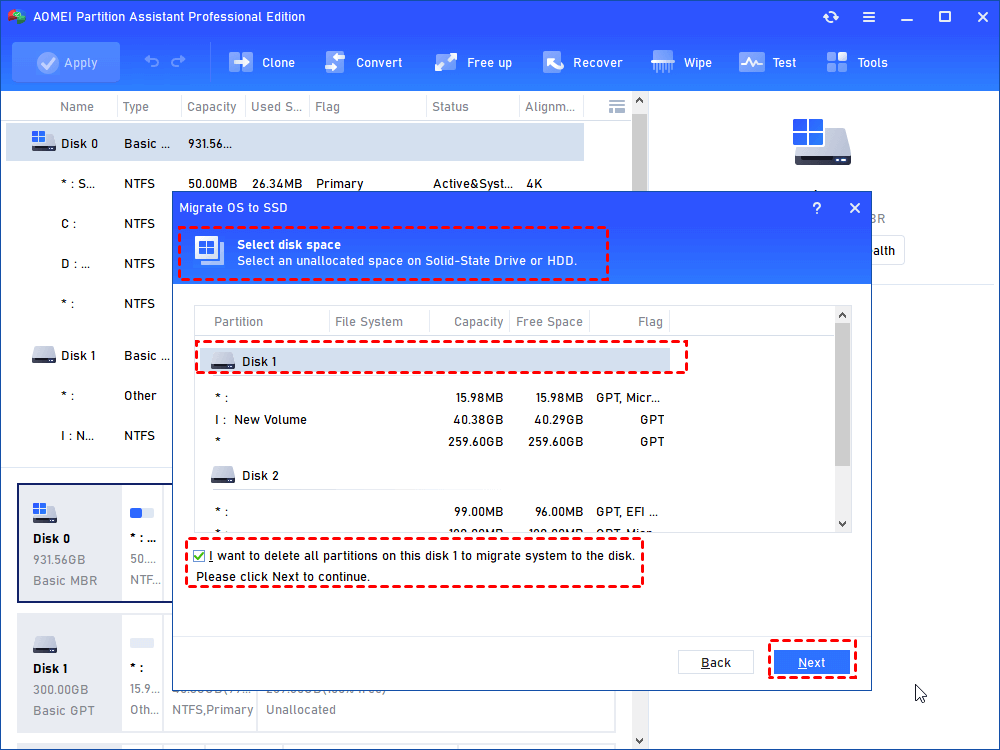Click the Back button
This screenshot has width=1000, height=750.
[x=716, y=662]
